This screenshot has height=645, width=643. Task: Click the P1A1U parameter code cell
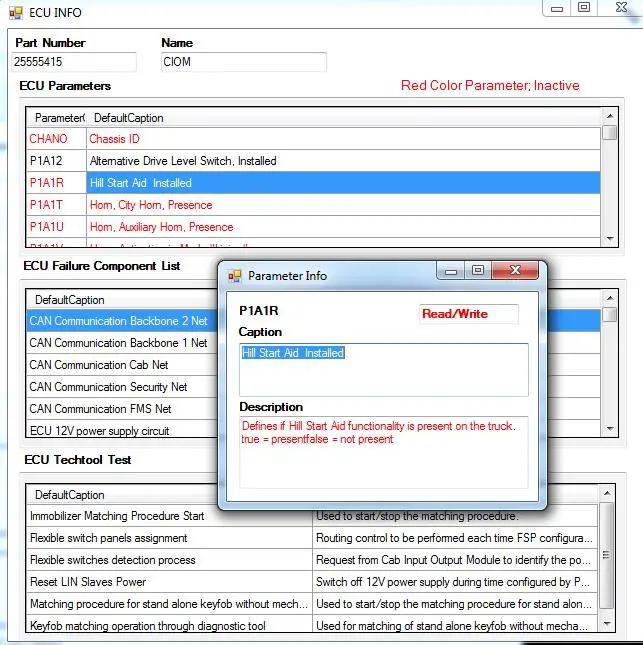pos(56,227)
